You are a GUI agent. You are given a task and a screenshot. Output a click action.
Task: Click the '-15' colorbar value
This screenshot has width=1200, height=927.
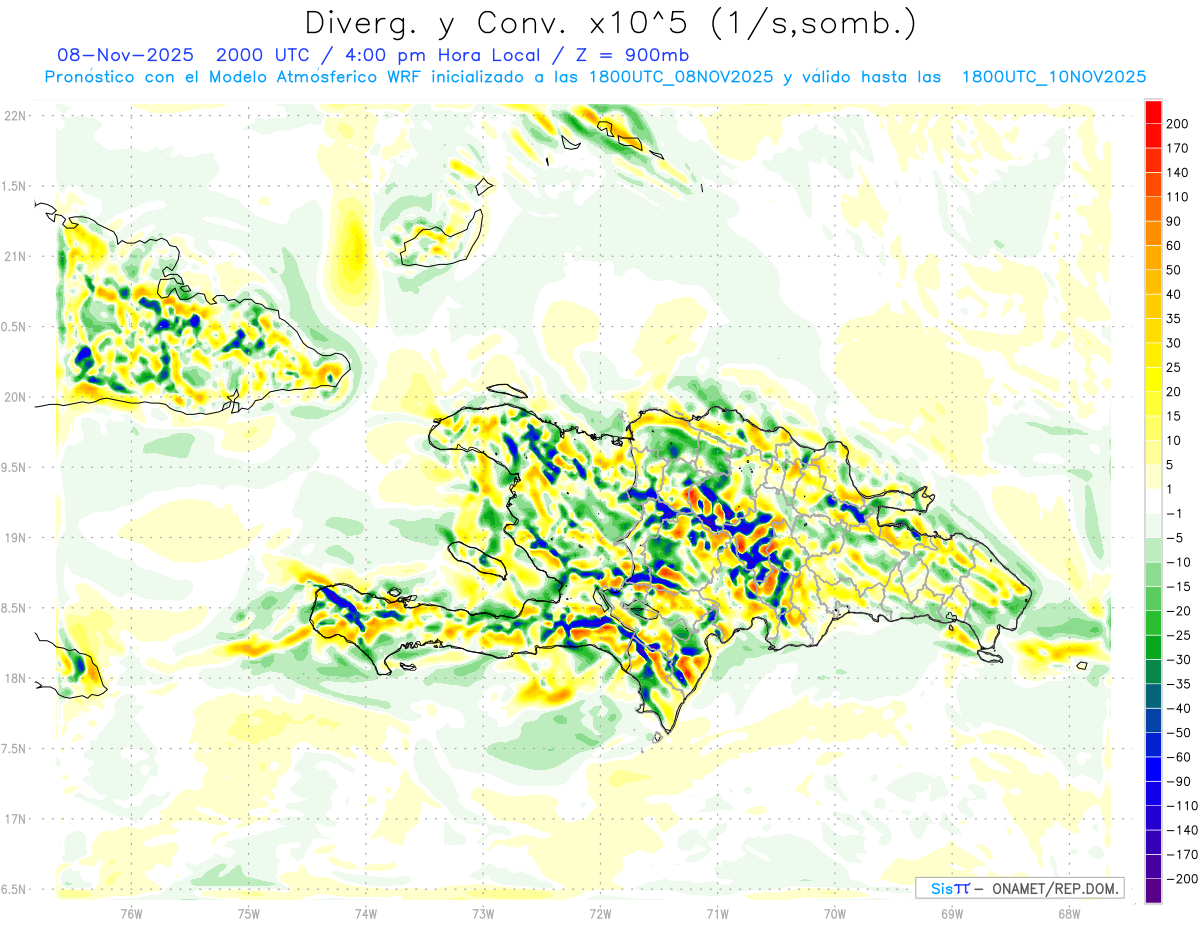pos(1179,587)
